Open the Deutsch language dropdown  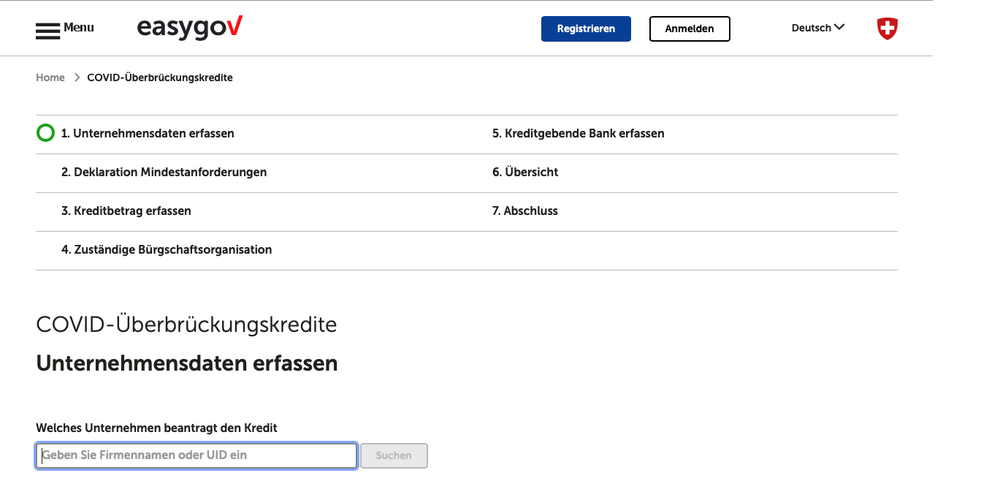tap(818, 27)
